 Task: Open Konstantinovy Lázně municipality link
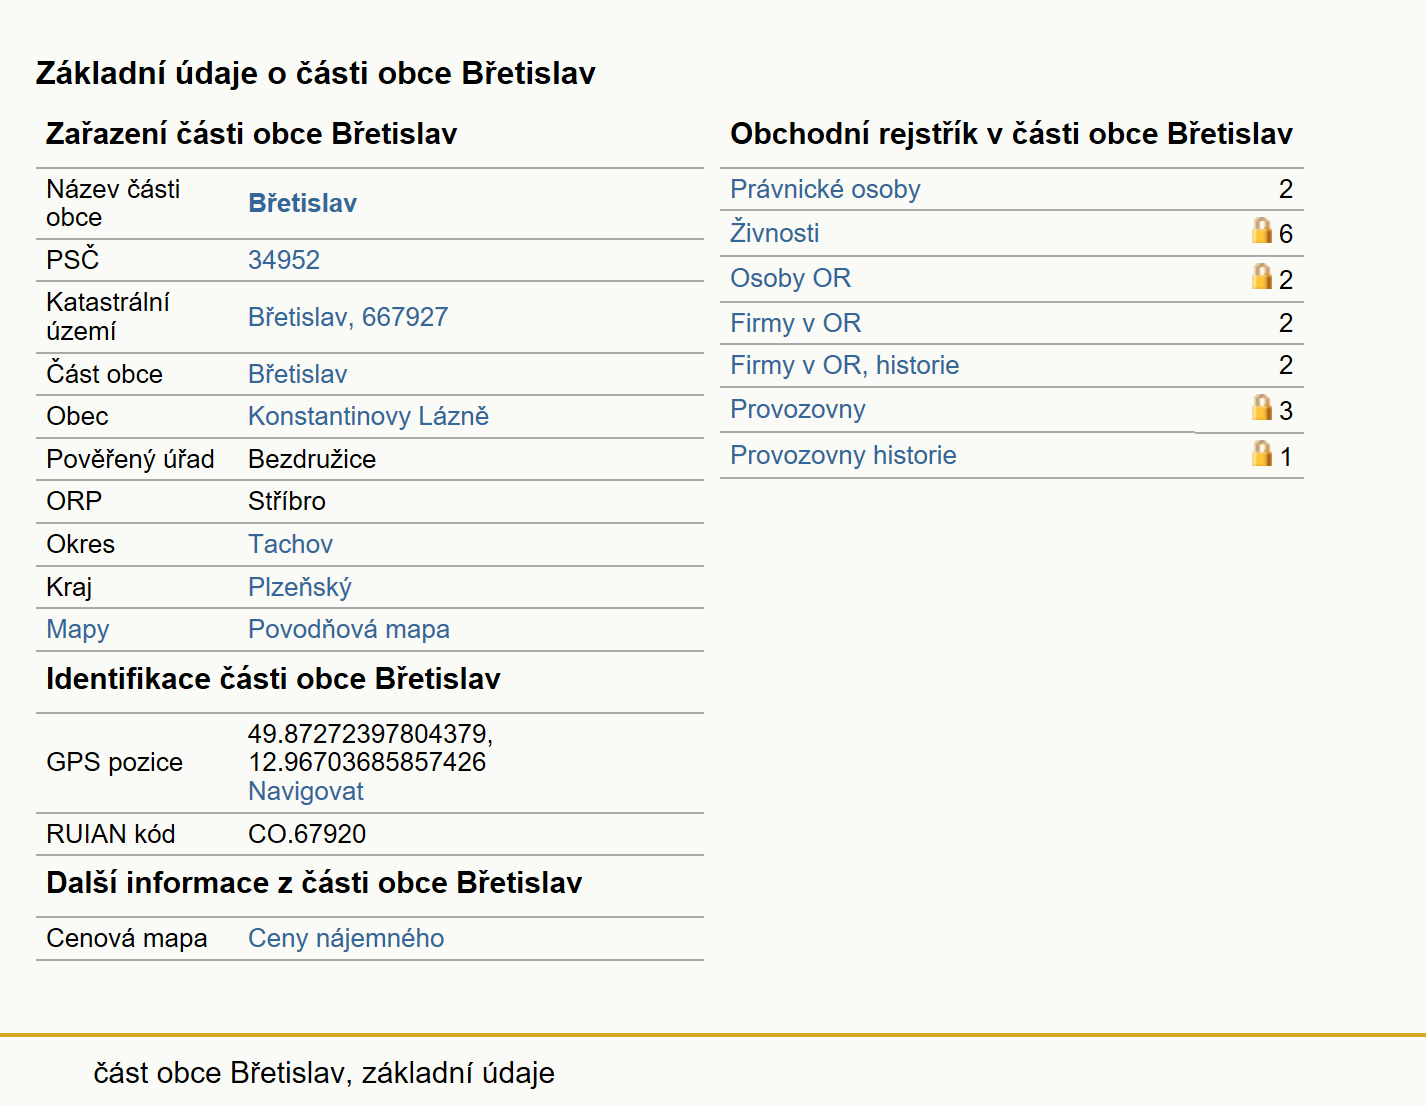(x=368, y=416)
